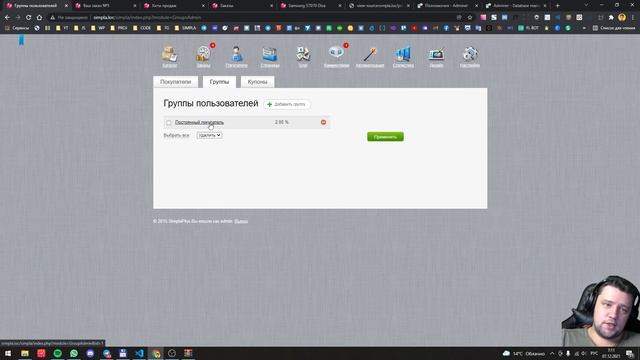The image size is (640, 360).
Task: Go to browser home page
Action: coord(39,18)
